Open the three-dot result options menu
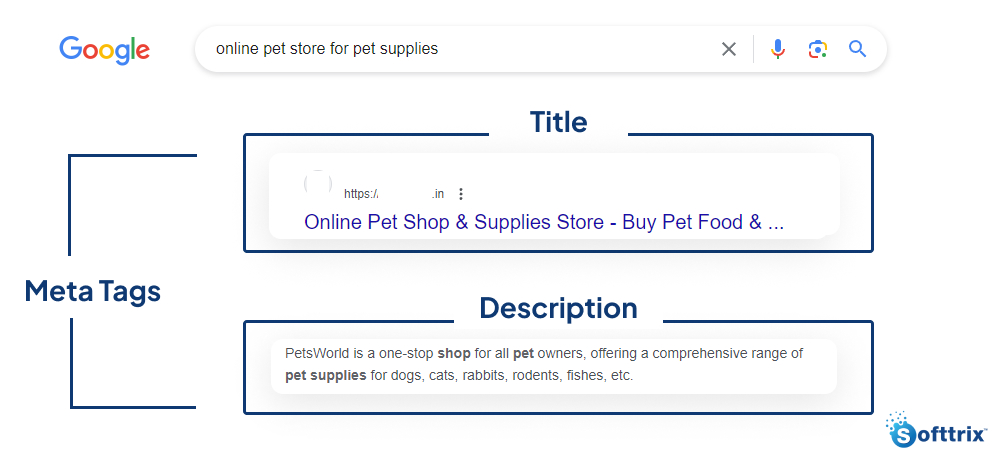Viewport: 1000px width, 457px height. pos(461,194)
